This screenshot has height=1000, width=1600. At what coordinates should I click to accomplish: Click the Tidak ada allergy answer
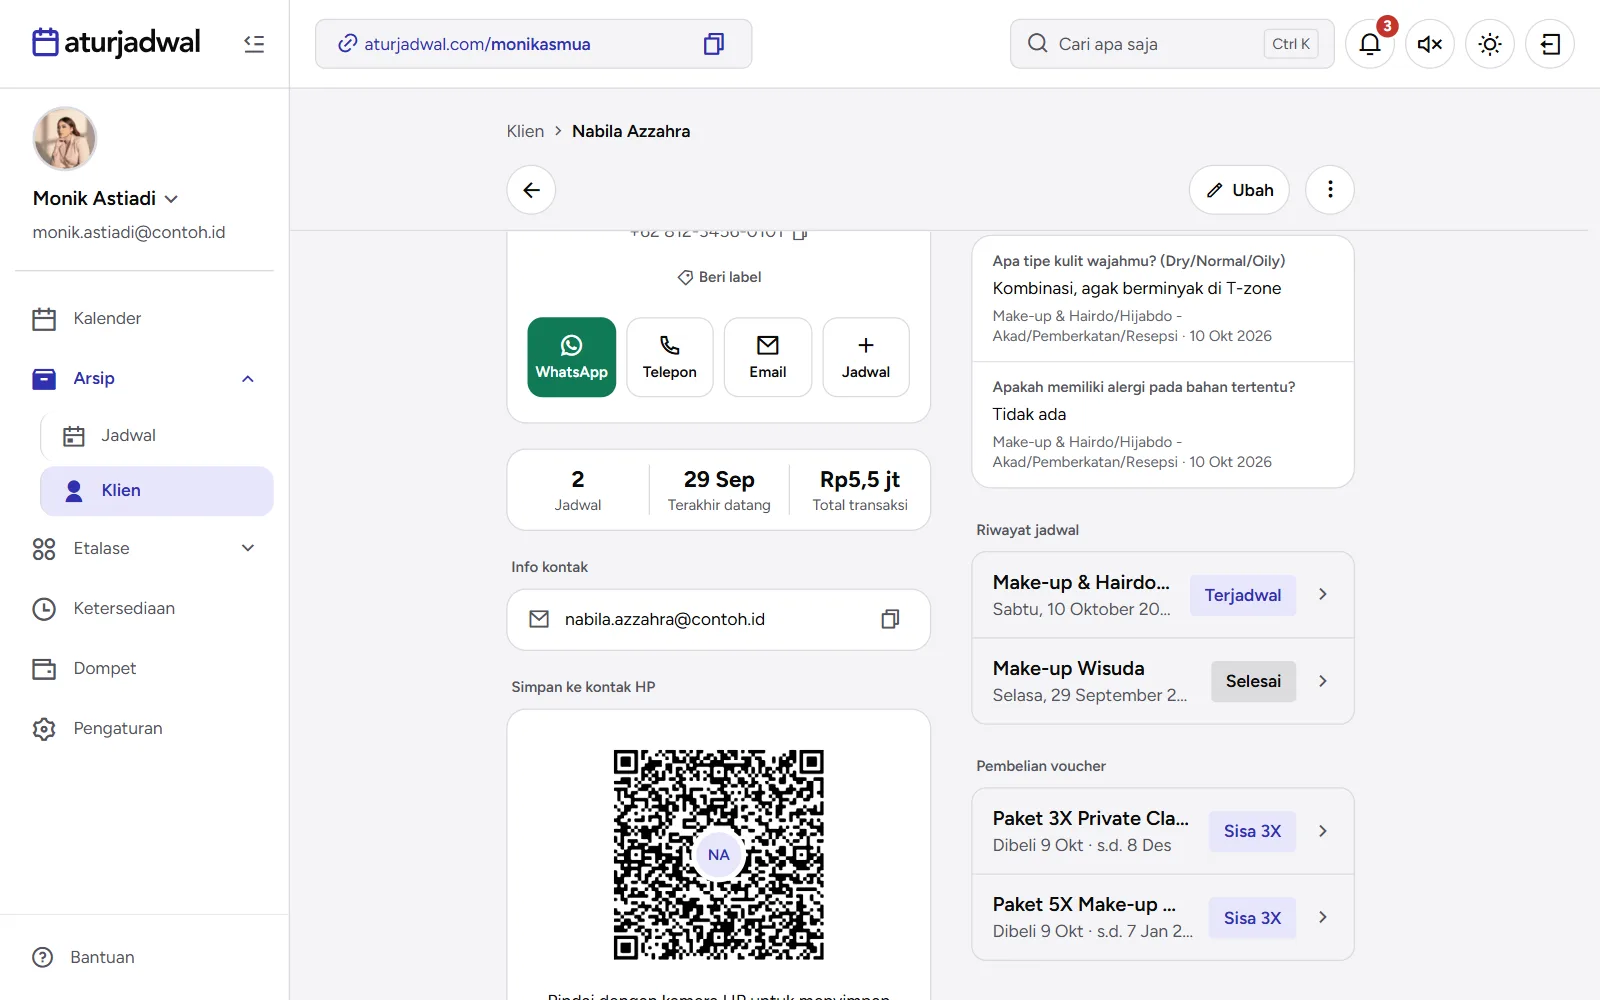point(1029,414)
